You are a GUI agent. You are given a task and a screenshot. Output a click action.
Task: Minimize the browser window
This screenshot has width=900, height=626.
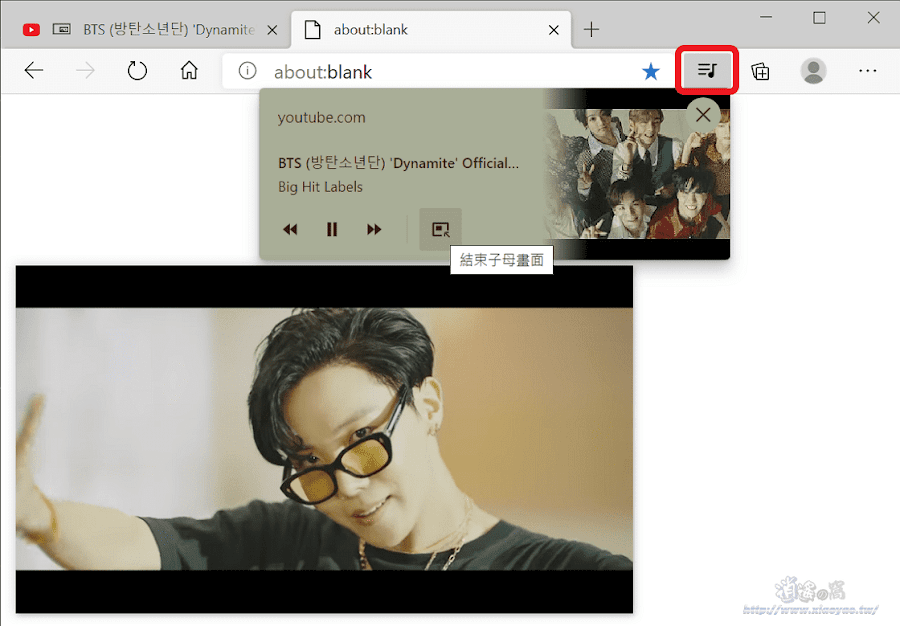[766, 17]
